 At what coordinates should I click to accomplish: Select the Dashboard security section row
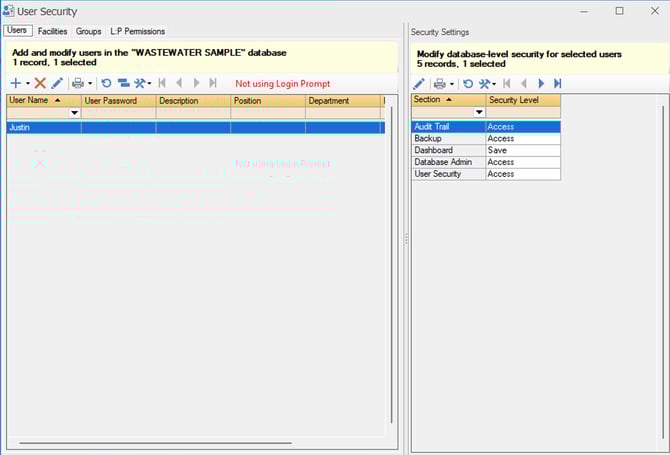click(448, 150)
